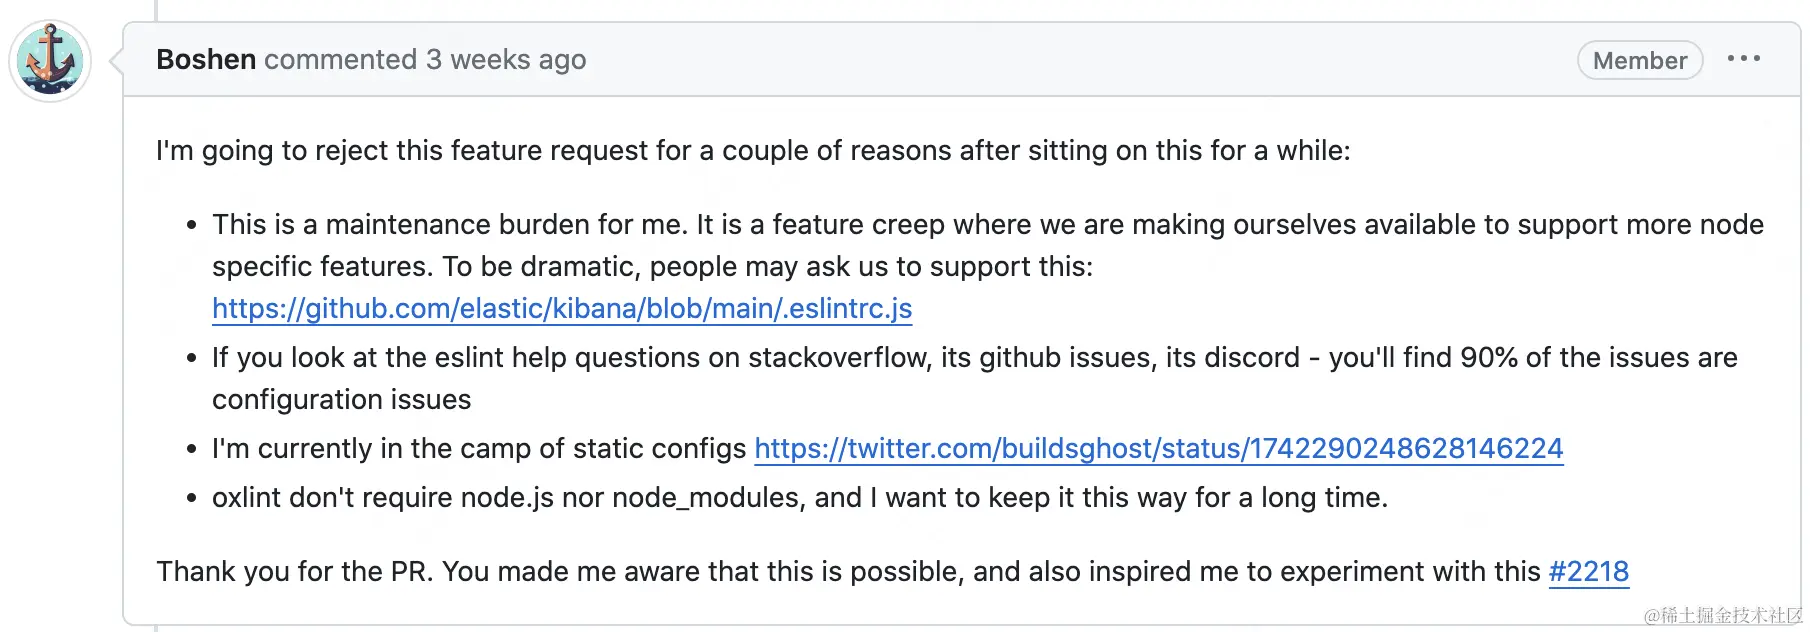Click the 'configuration issues' text line
The image size is (1810, 632).
341,400
